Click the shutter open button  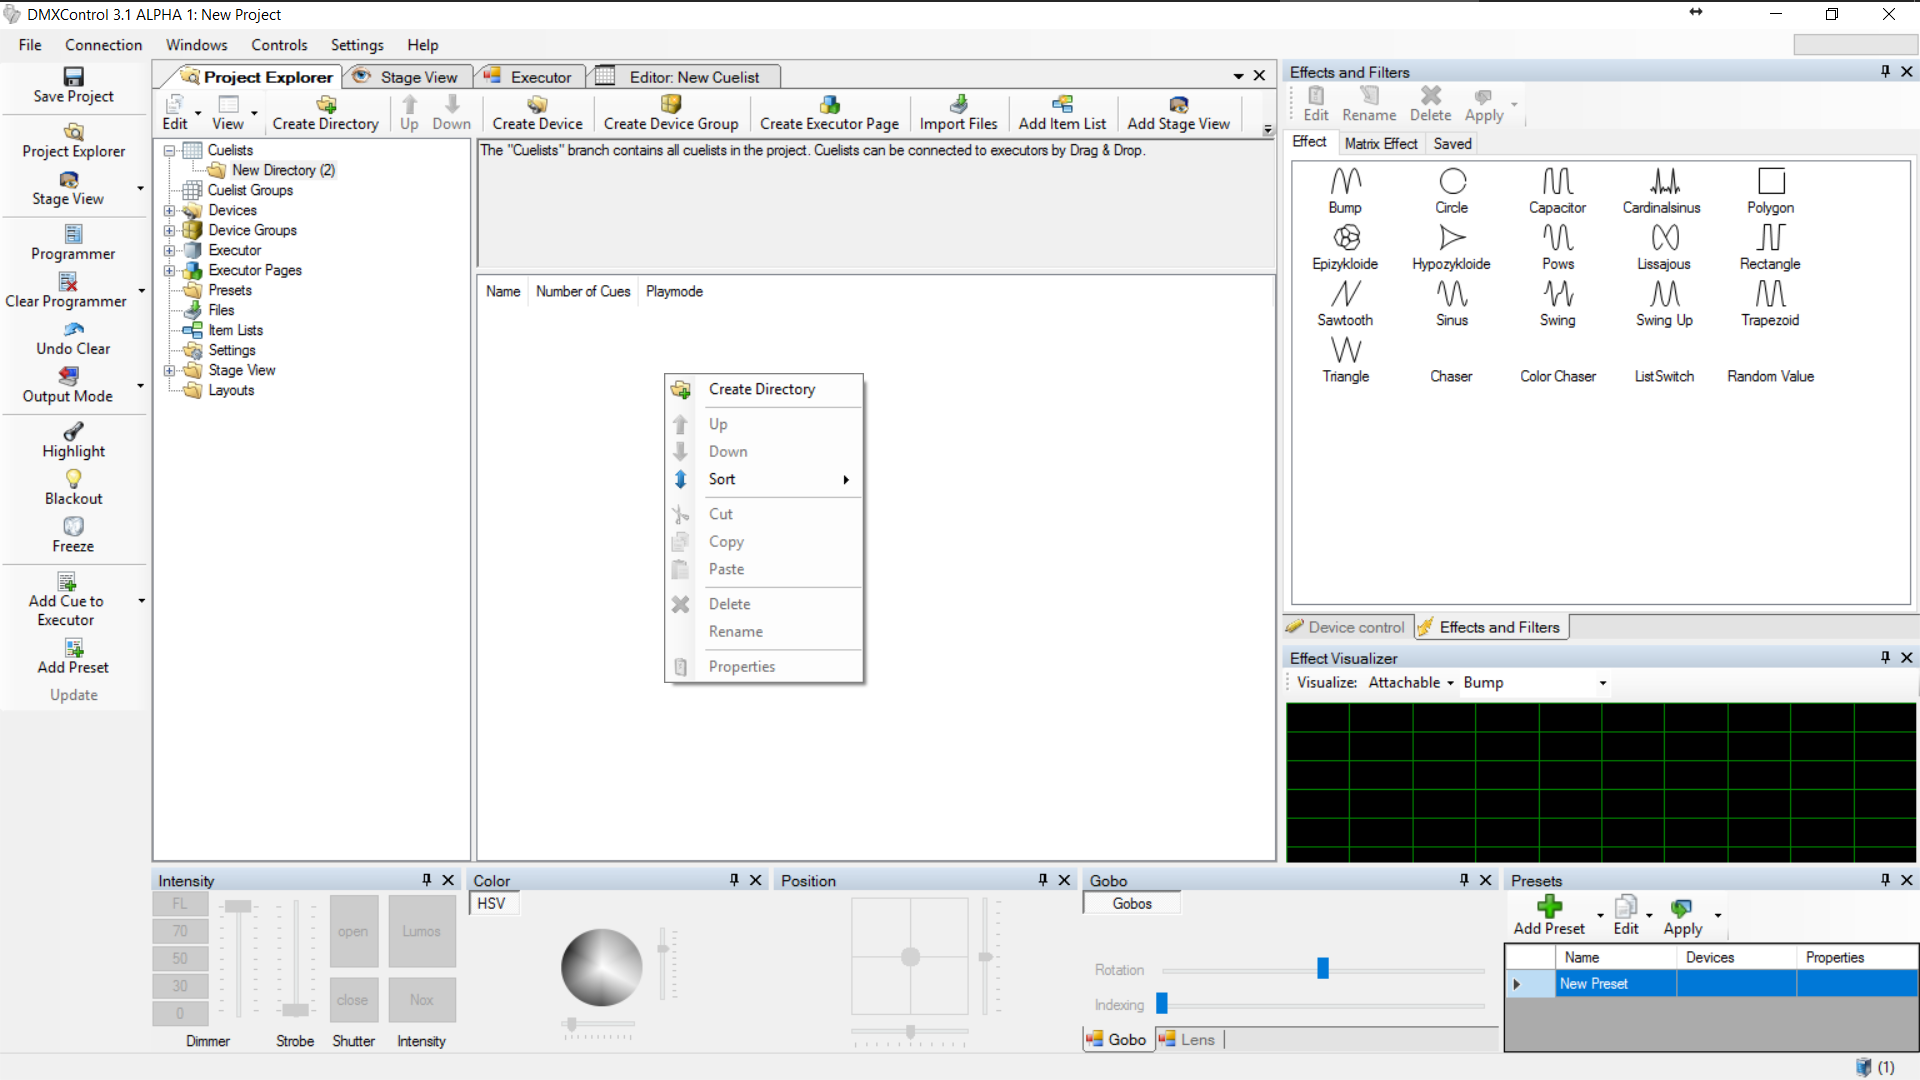[x=353, y=931]
